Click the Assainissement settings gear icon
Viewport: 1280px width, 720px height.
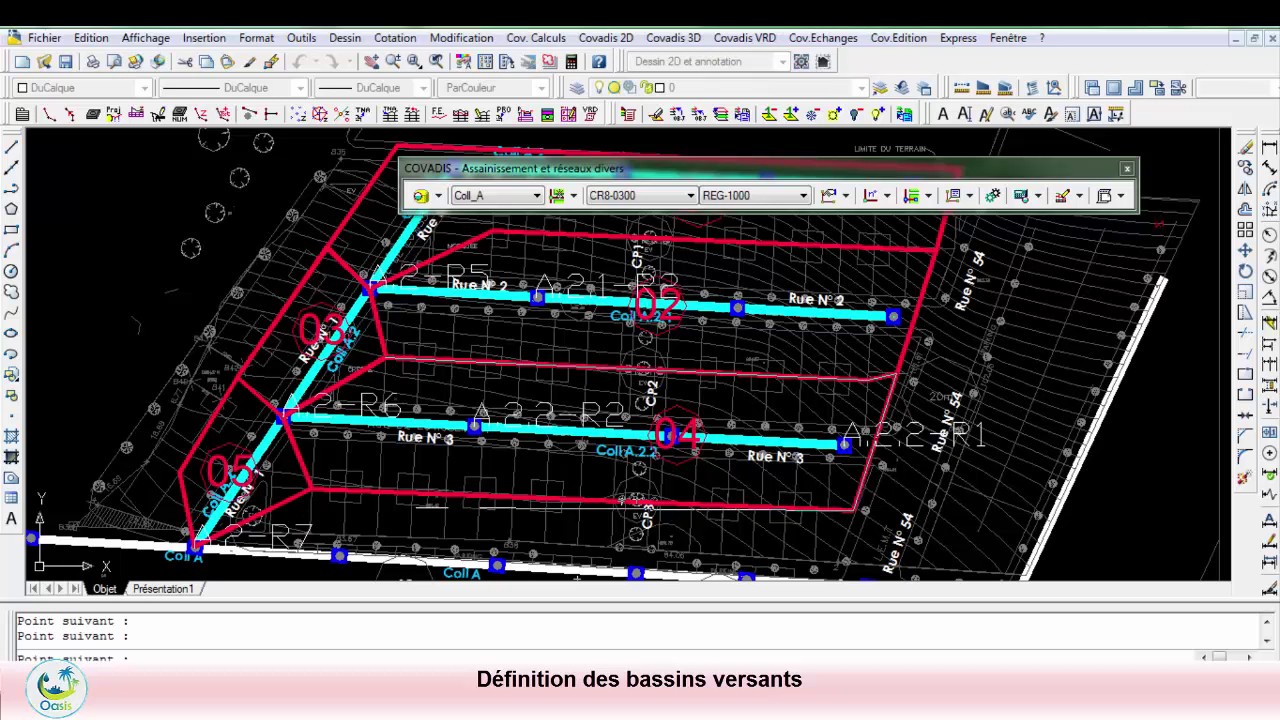click(992, 196)
